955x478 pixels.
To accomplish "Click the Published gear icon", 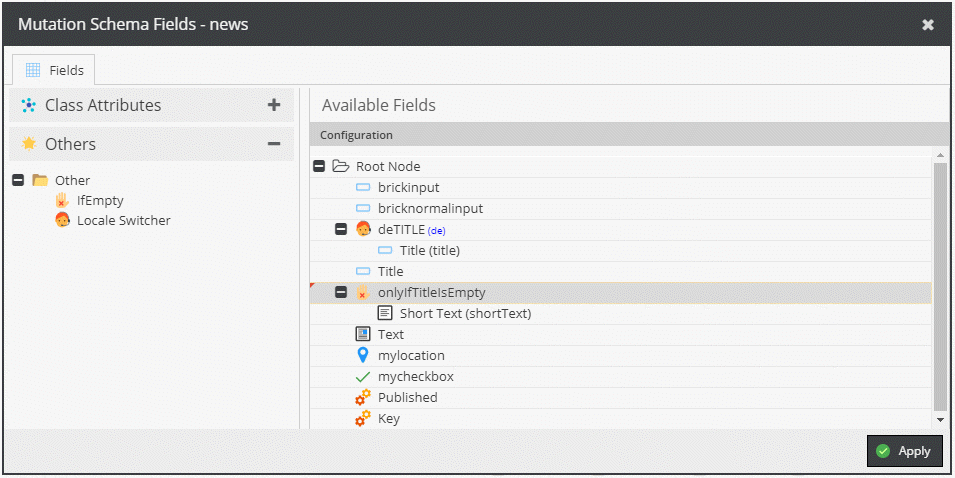I will [x=363, y=397].
